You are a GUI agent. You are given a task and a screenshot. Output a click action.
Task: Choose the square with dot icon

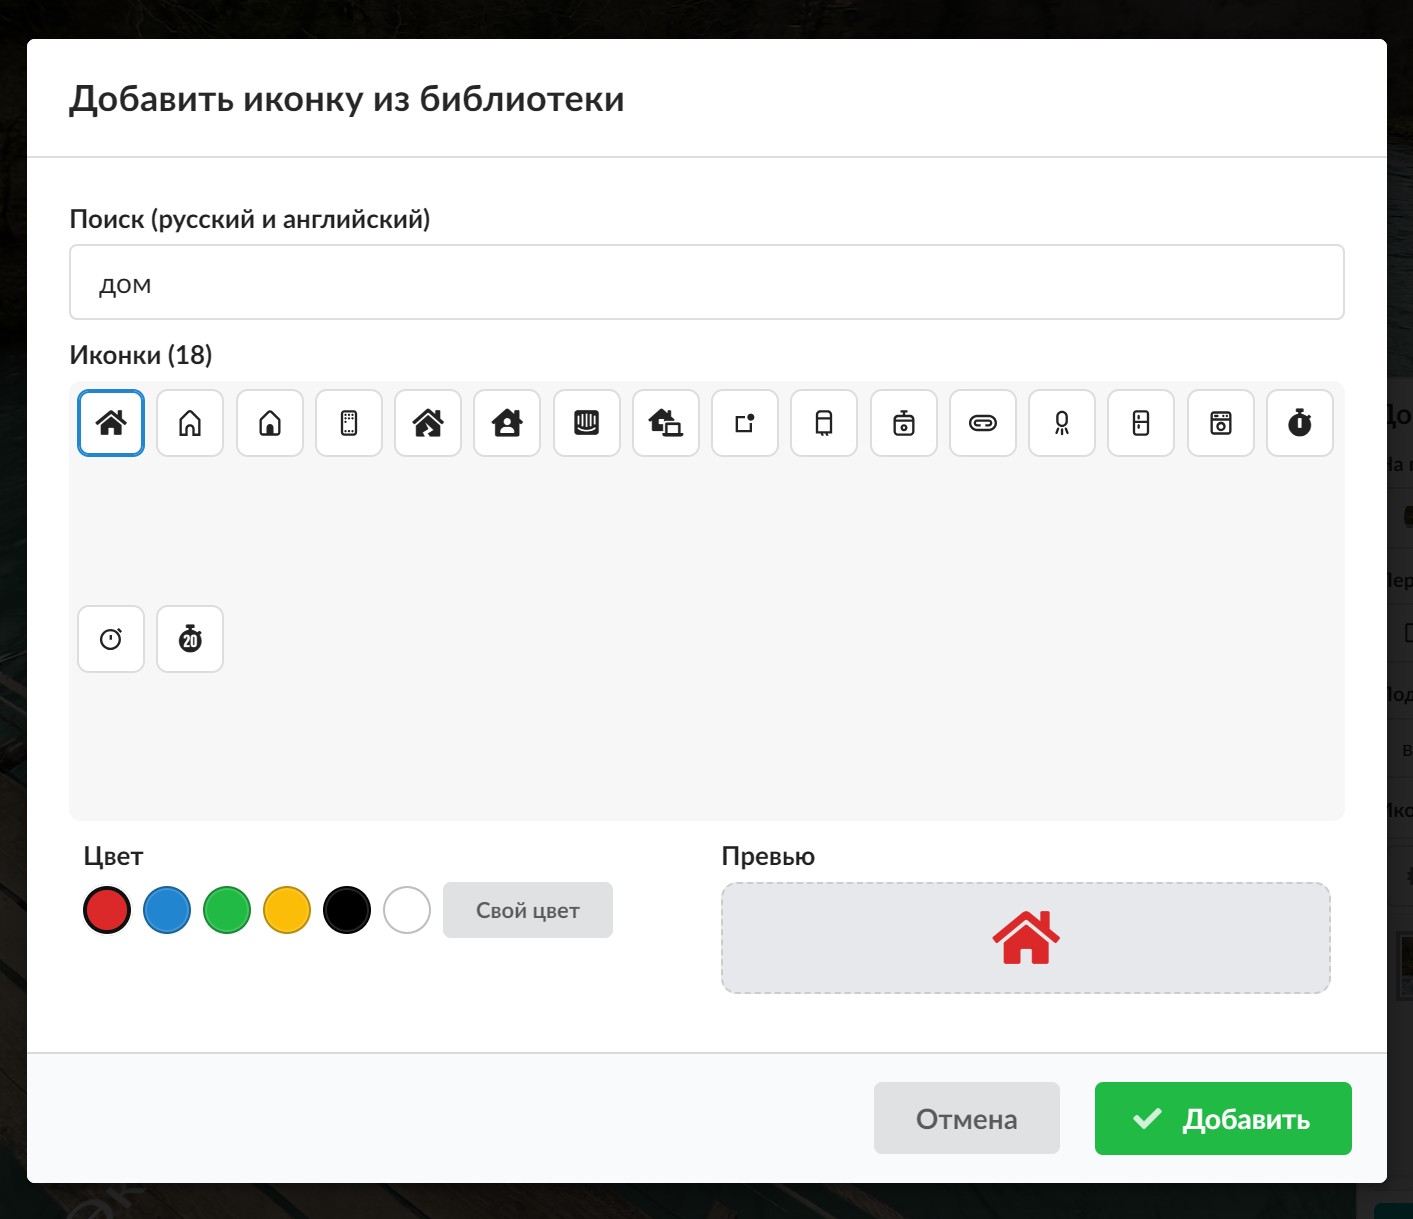[745, 423]
